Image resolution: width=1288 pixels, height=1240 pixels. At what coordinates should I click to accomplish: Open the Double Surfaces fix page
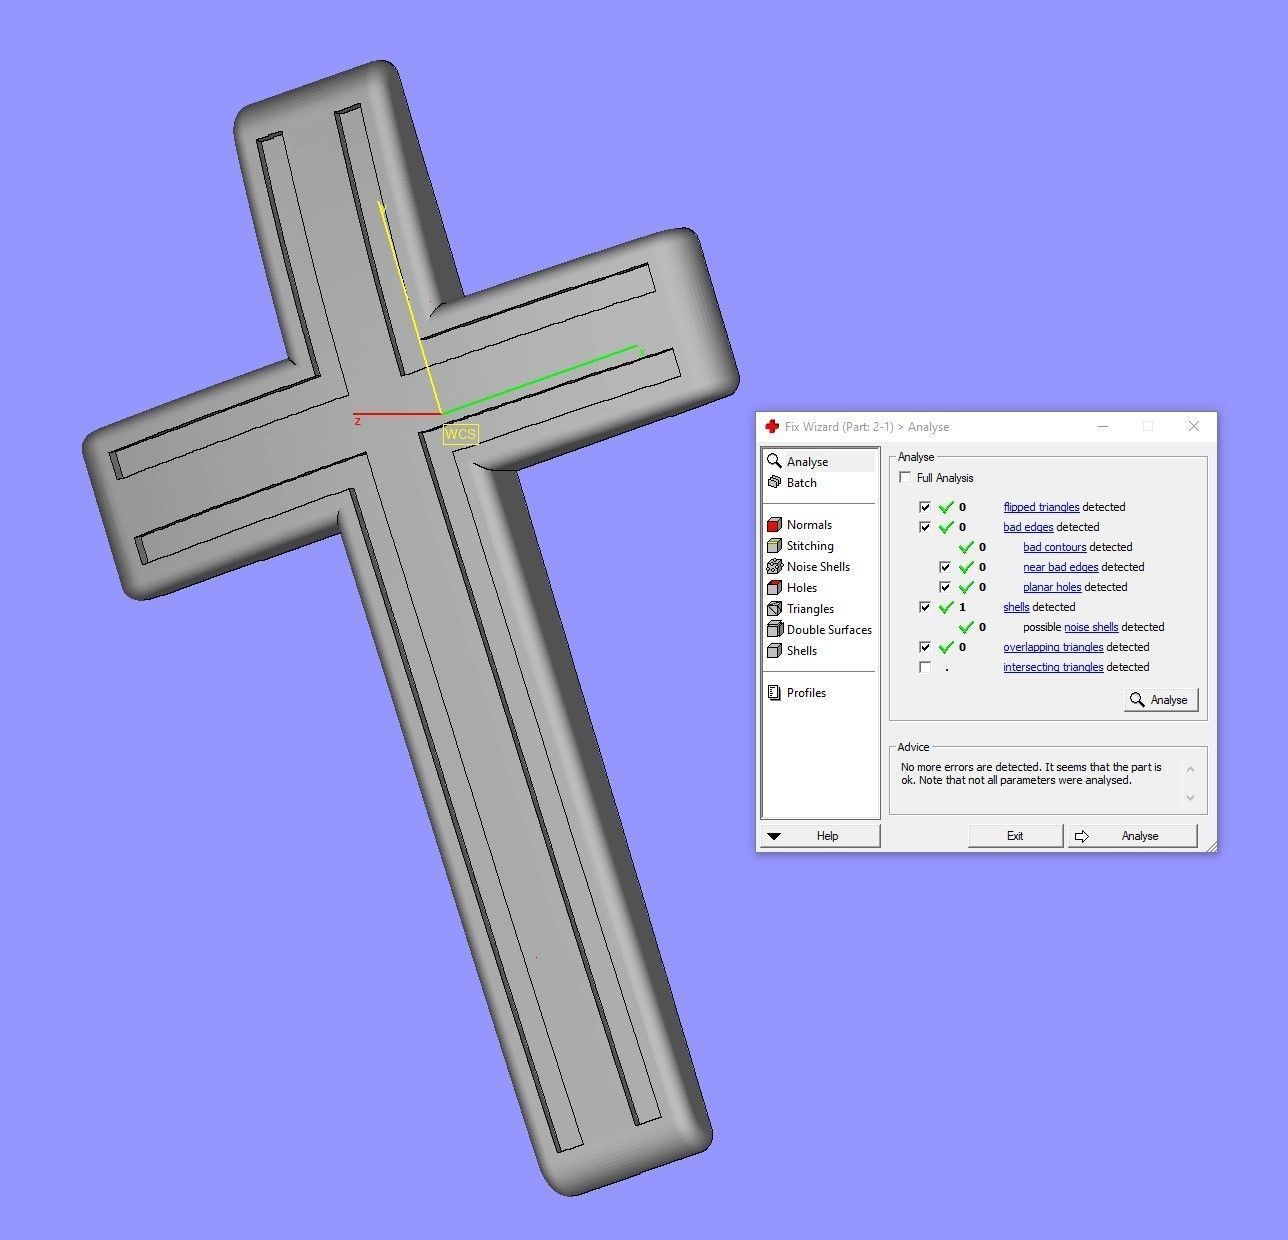(829, 629)
